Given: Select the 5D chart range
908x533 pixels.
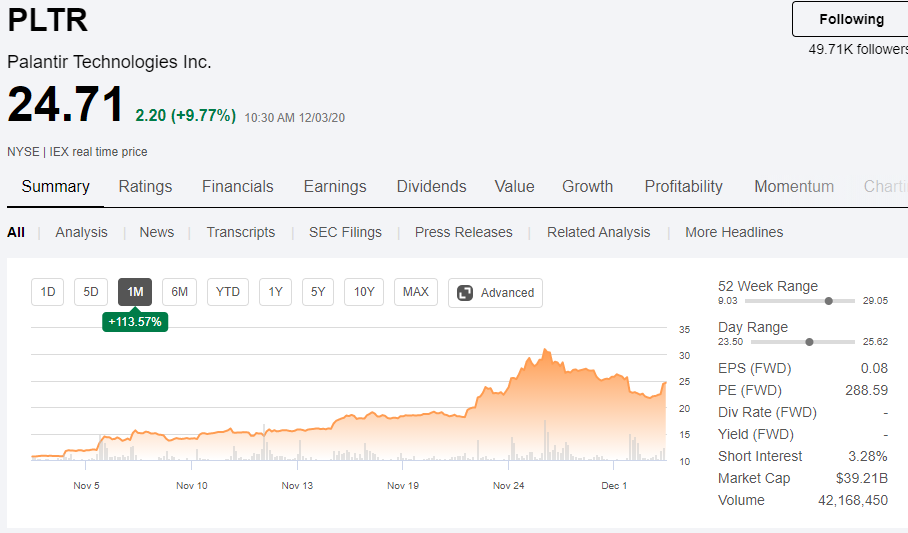Looking at the screenshot, I should (91, 292).
